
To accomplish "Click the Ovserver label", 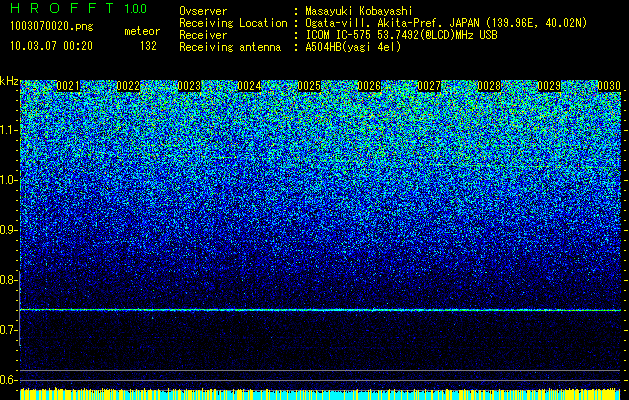I will click(x=203, y=11).
